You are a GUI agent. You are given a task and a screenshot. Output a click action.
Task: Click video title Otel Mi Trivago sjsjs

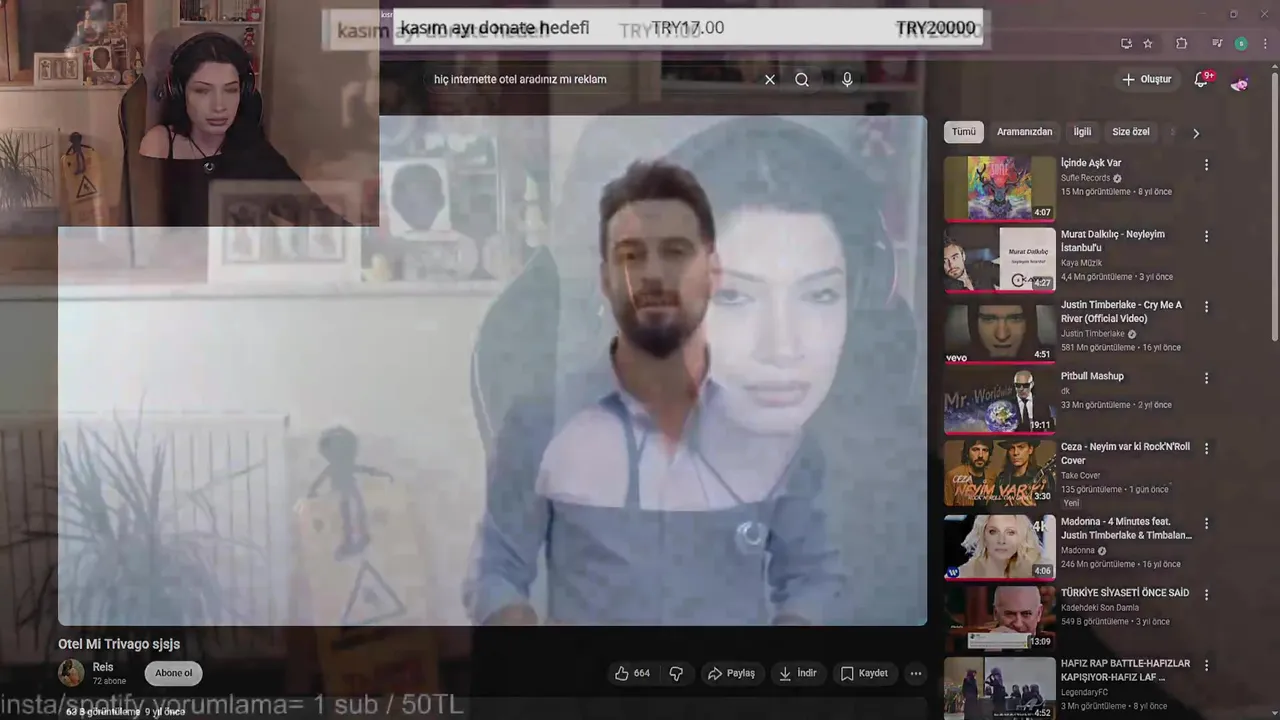click(x=119, y=644)
